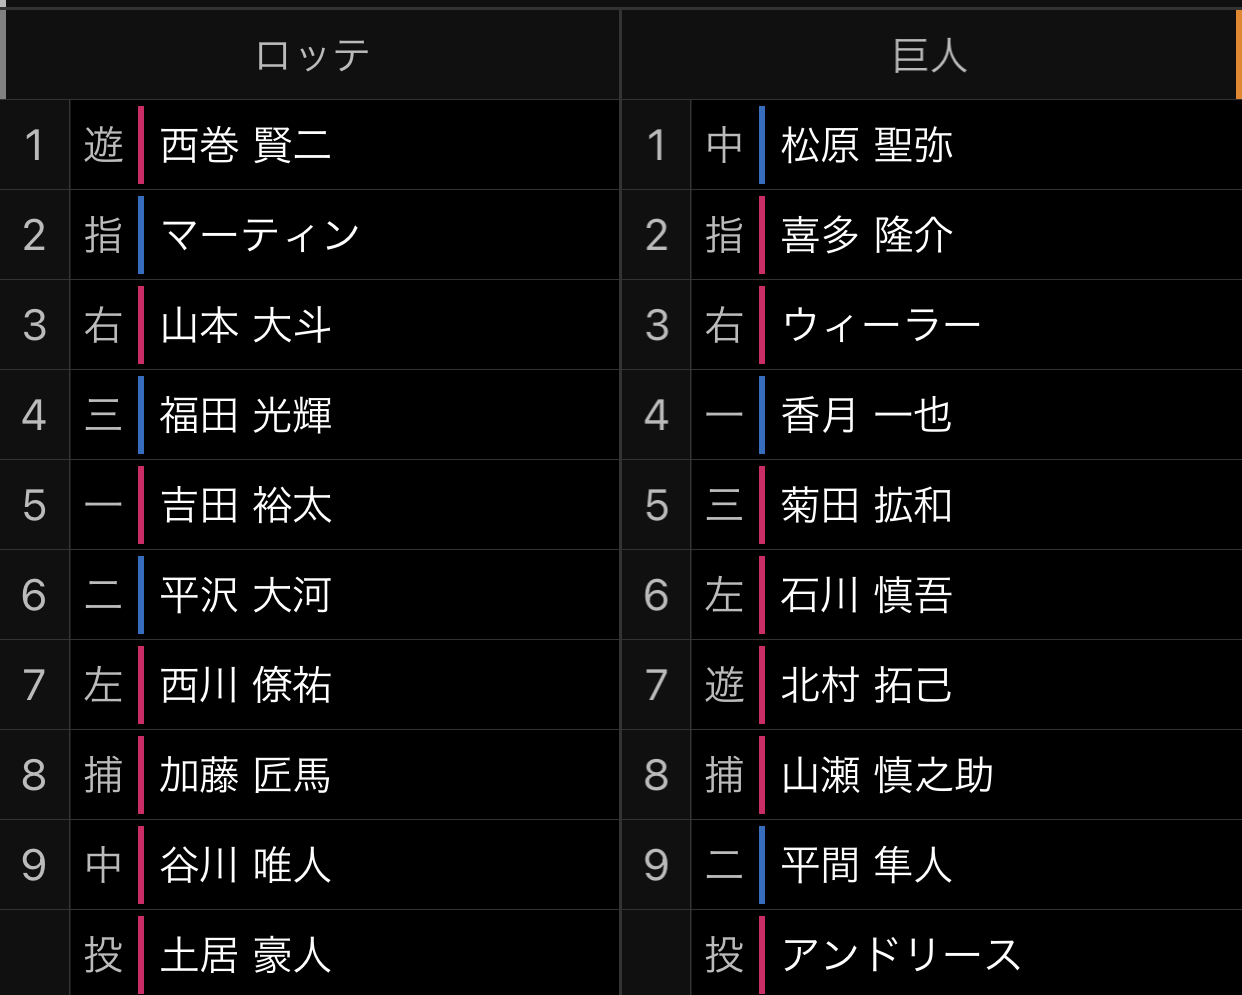
Task: Open player 山本 大斗
Action: pyautogui.click(x=245, y=325)
